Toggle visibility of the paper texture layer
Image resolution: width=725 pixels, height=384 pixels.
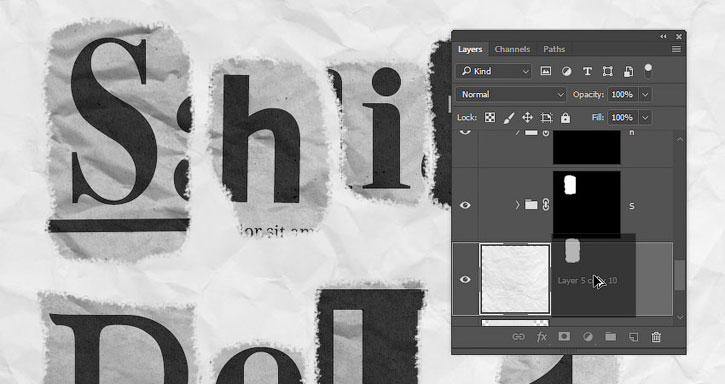click(465, 279)
